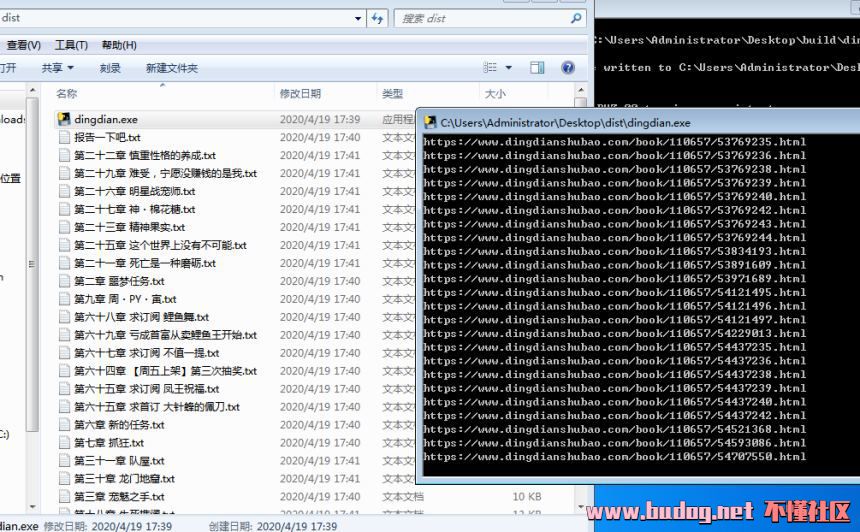
Task: Click the dingdian.exe console window title text
Action: (565, 123)
